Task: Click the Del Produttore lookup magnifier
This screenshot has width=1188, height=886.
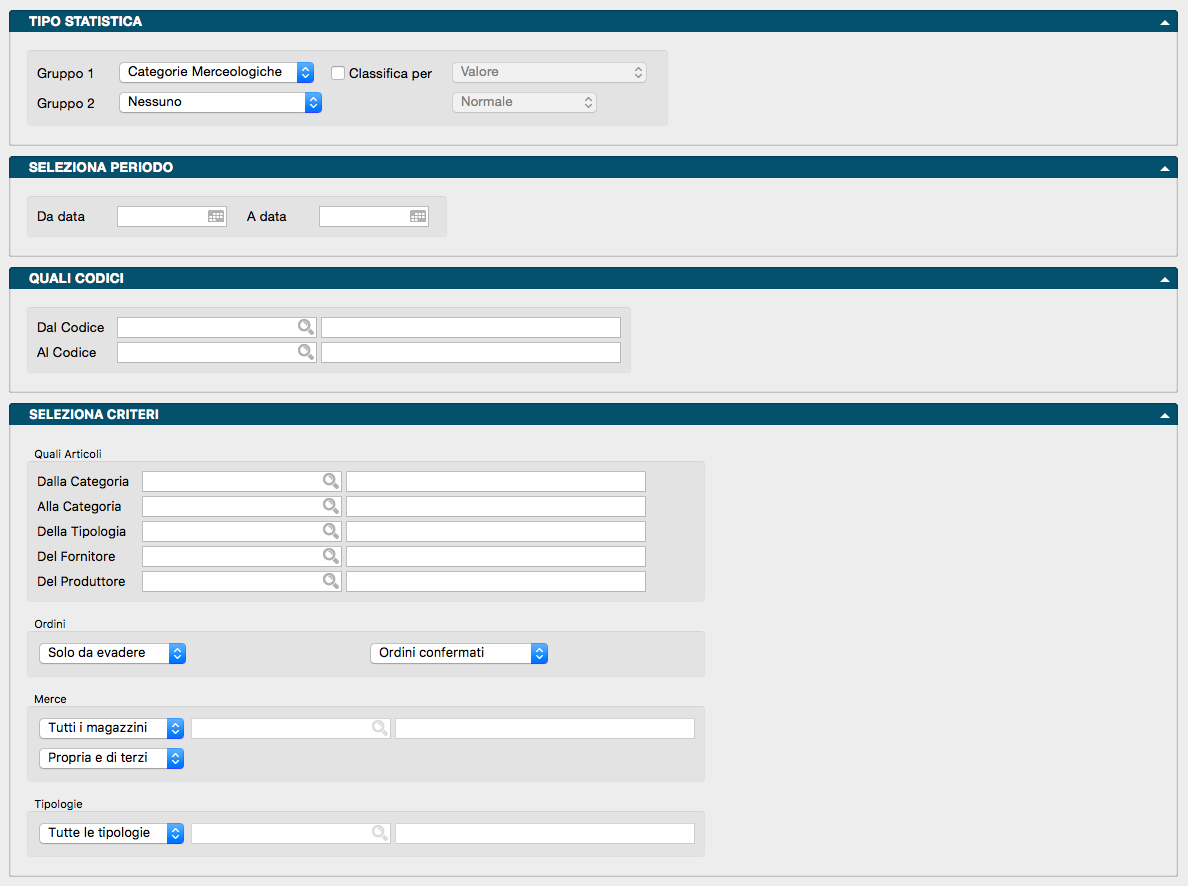Action: pyautogui.click(x=330, y=581)
